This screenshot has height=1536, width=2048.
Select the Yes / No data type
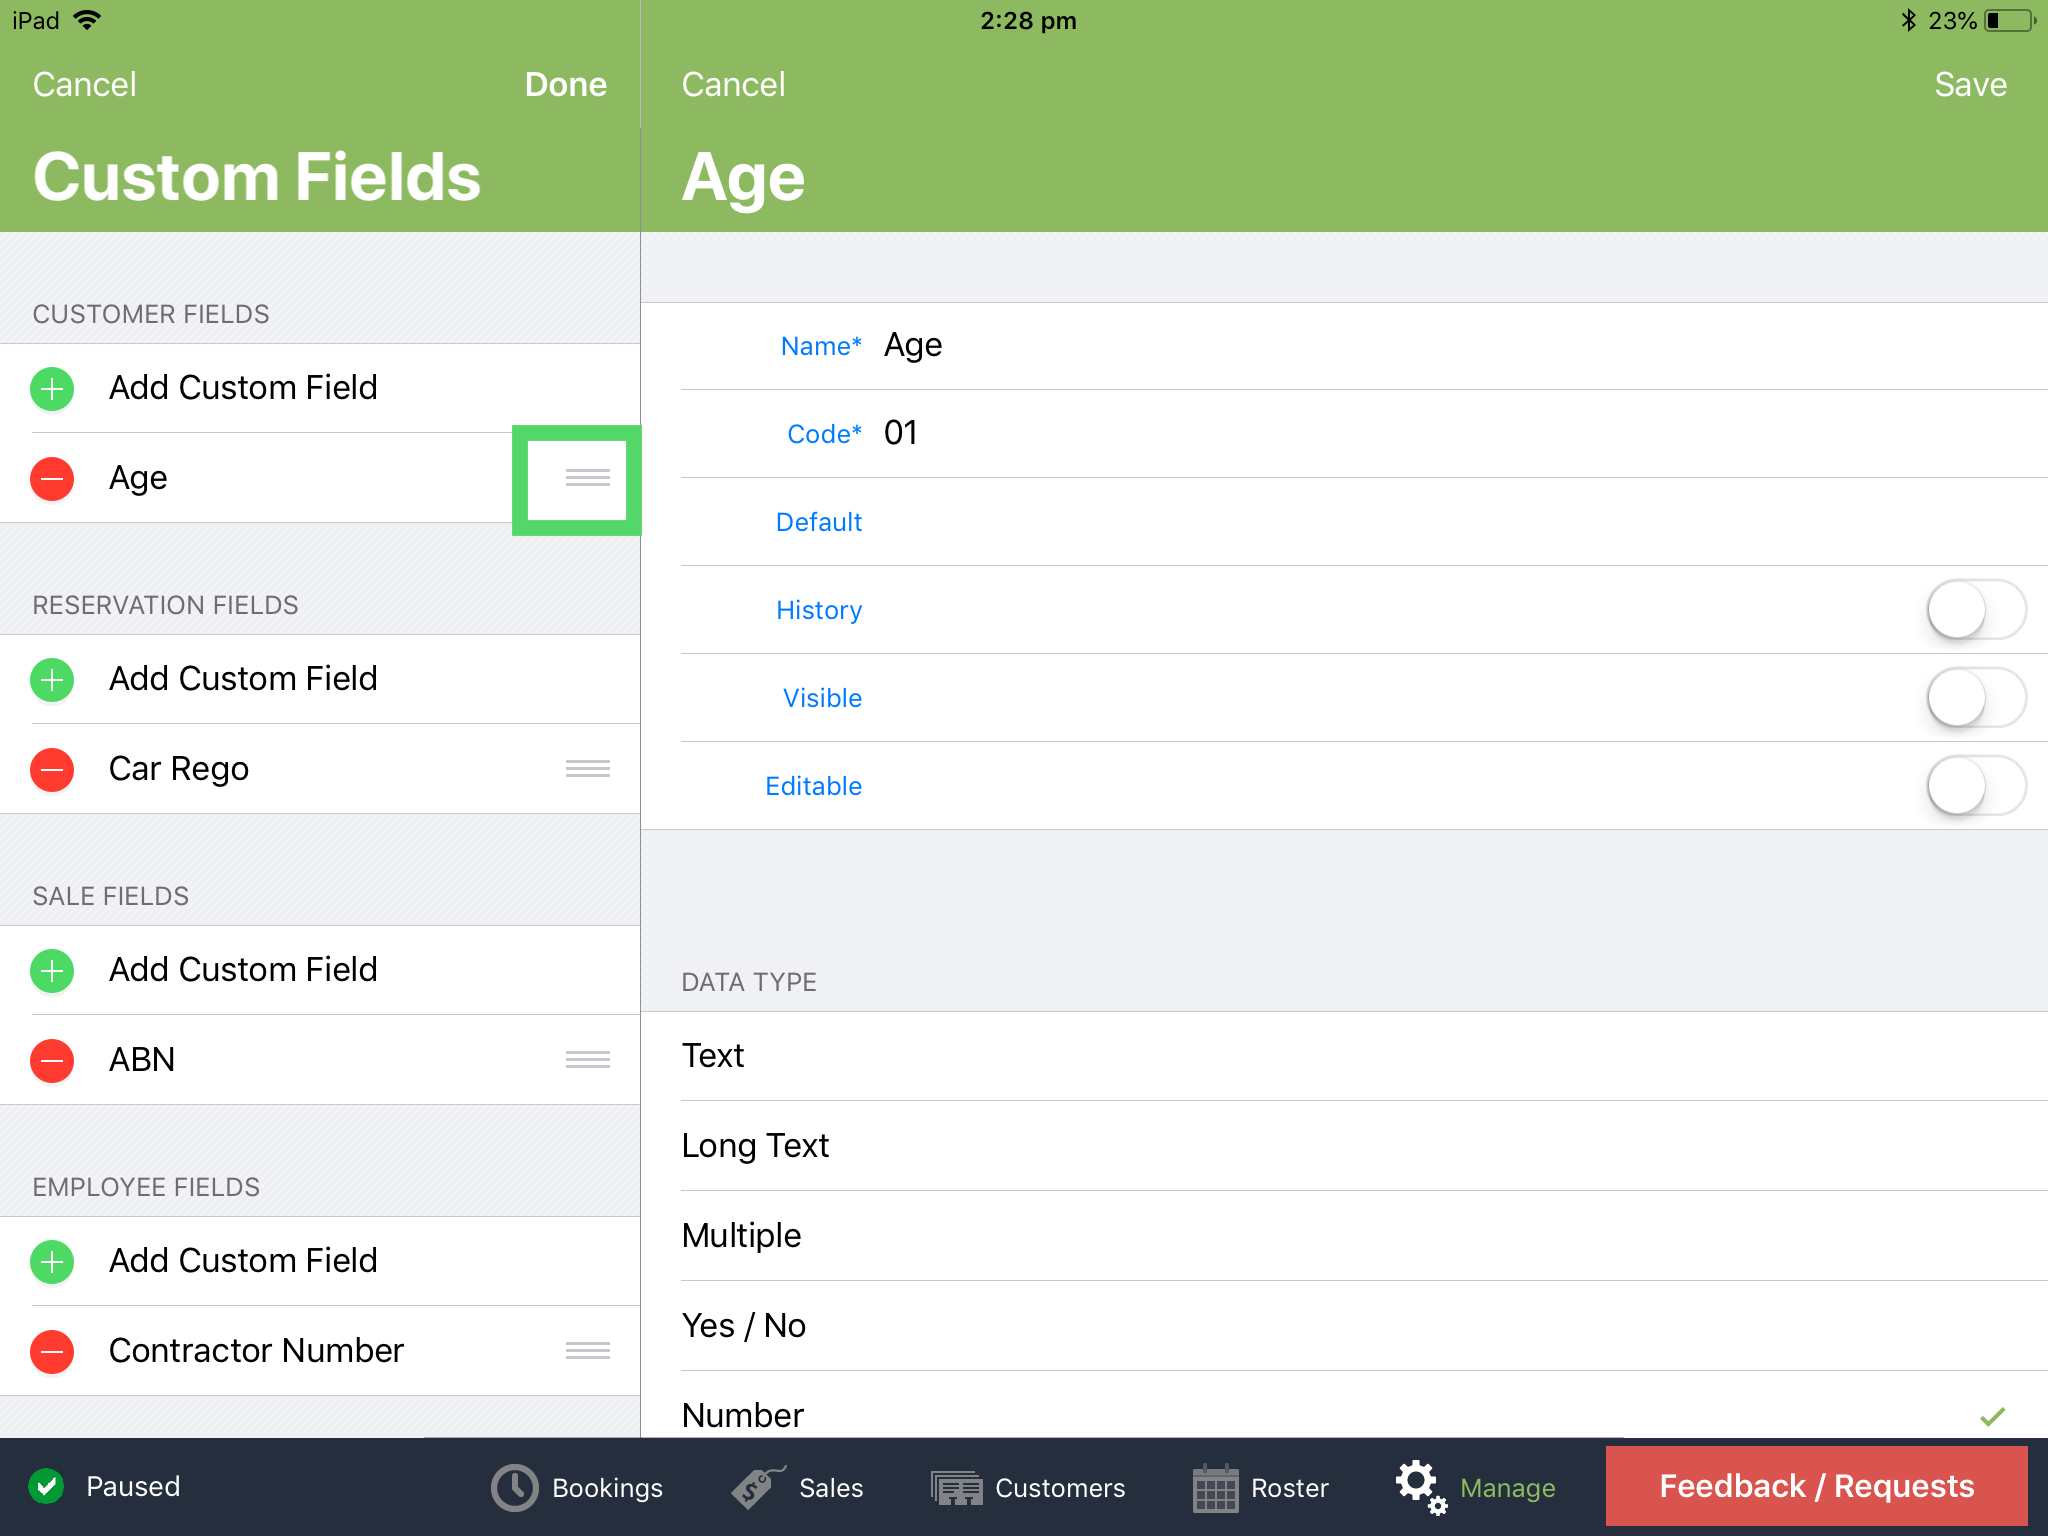[1344, 1326]
